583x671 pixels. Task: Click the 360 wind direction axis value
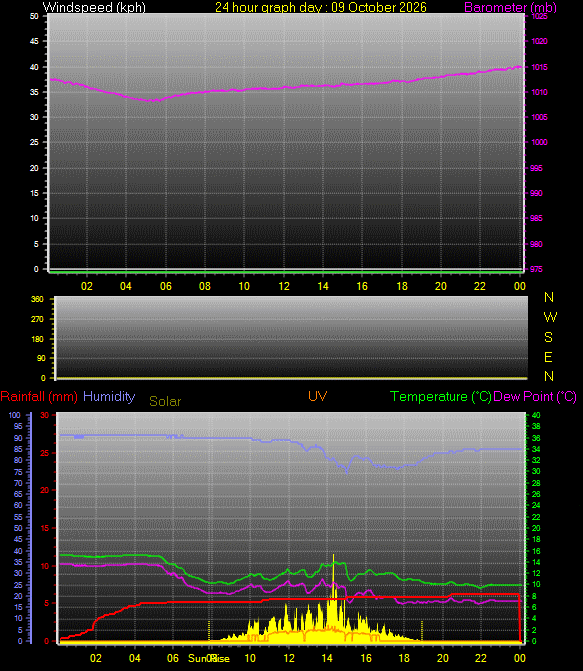[37, 299]
